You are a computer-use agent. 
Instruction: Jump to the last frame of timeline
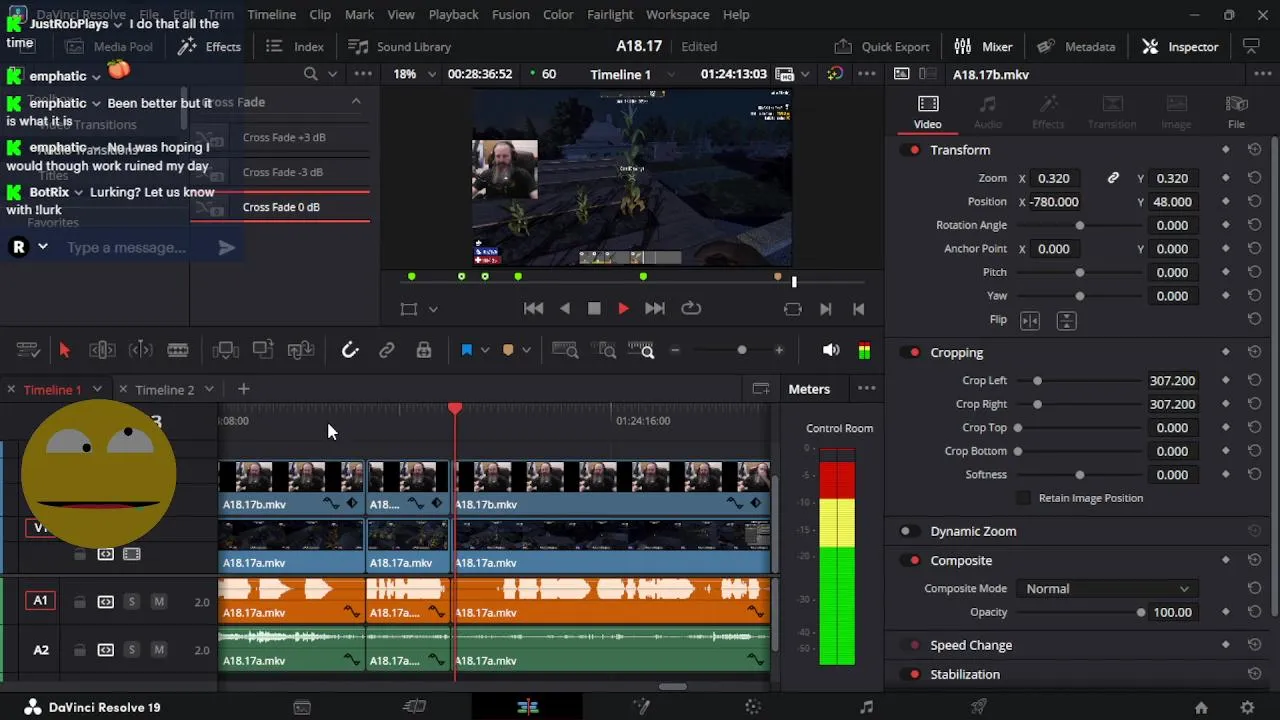point(655,309)
